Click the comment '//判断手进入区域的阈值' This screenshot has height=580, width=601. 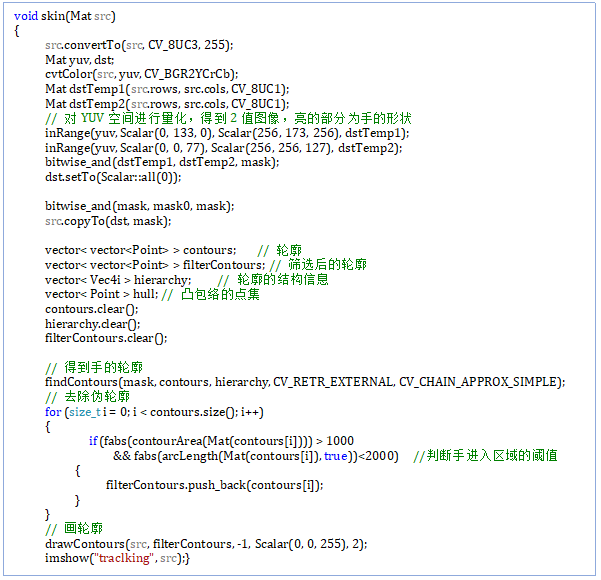485,456
